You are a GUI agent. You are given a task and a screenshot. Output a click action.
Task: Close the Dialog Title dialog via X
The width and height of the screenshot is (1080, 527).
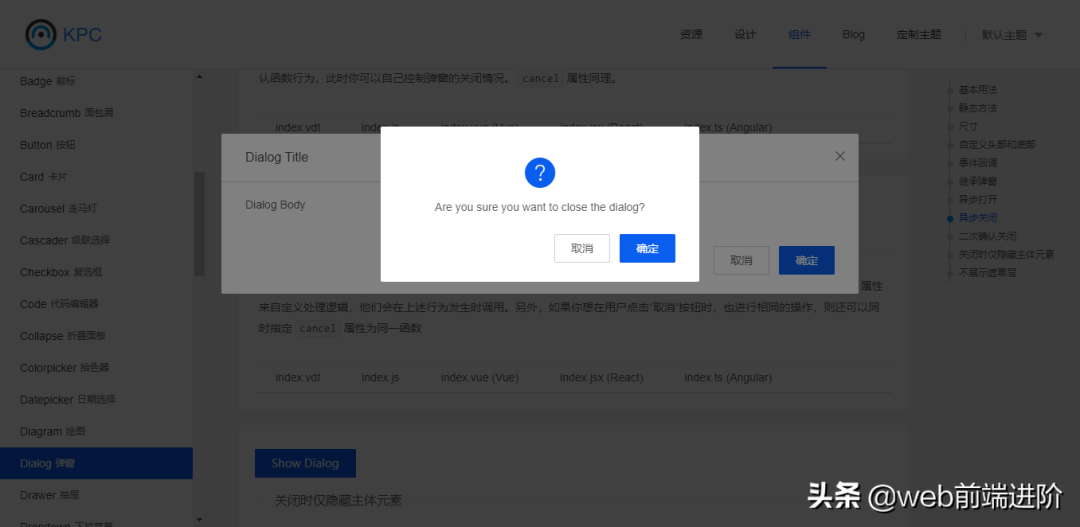(840, 156)
